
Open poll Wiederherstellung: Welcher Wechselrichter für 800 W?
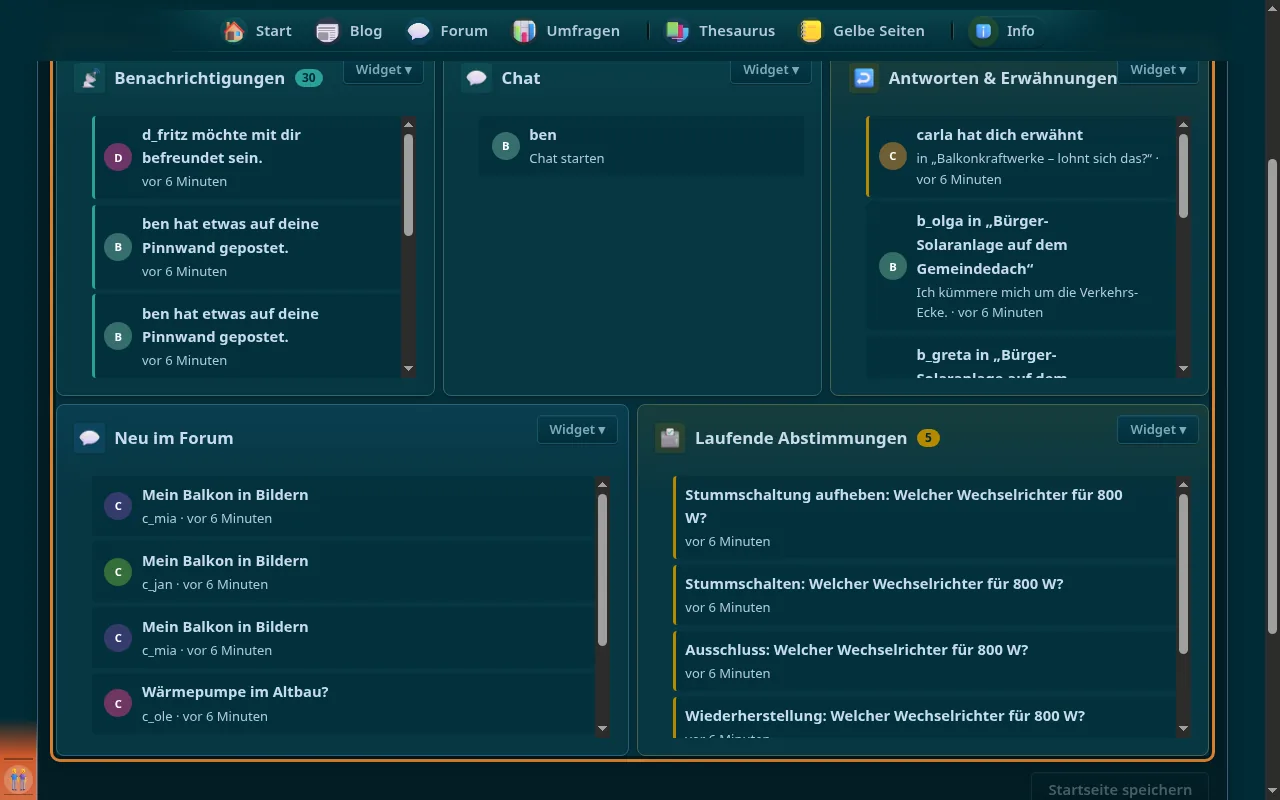[x=924, y=718]
